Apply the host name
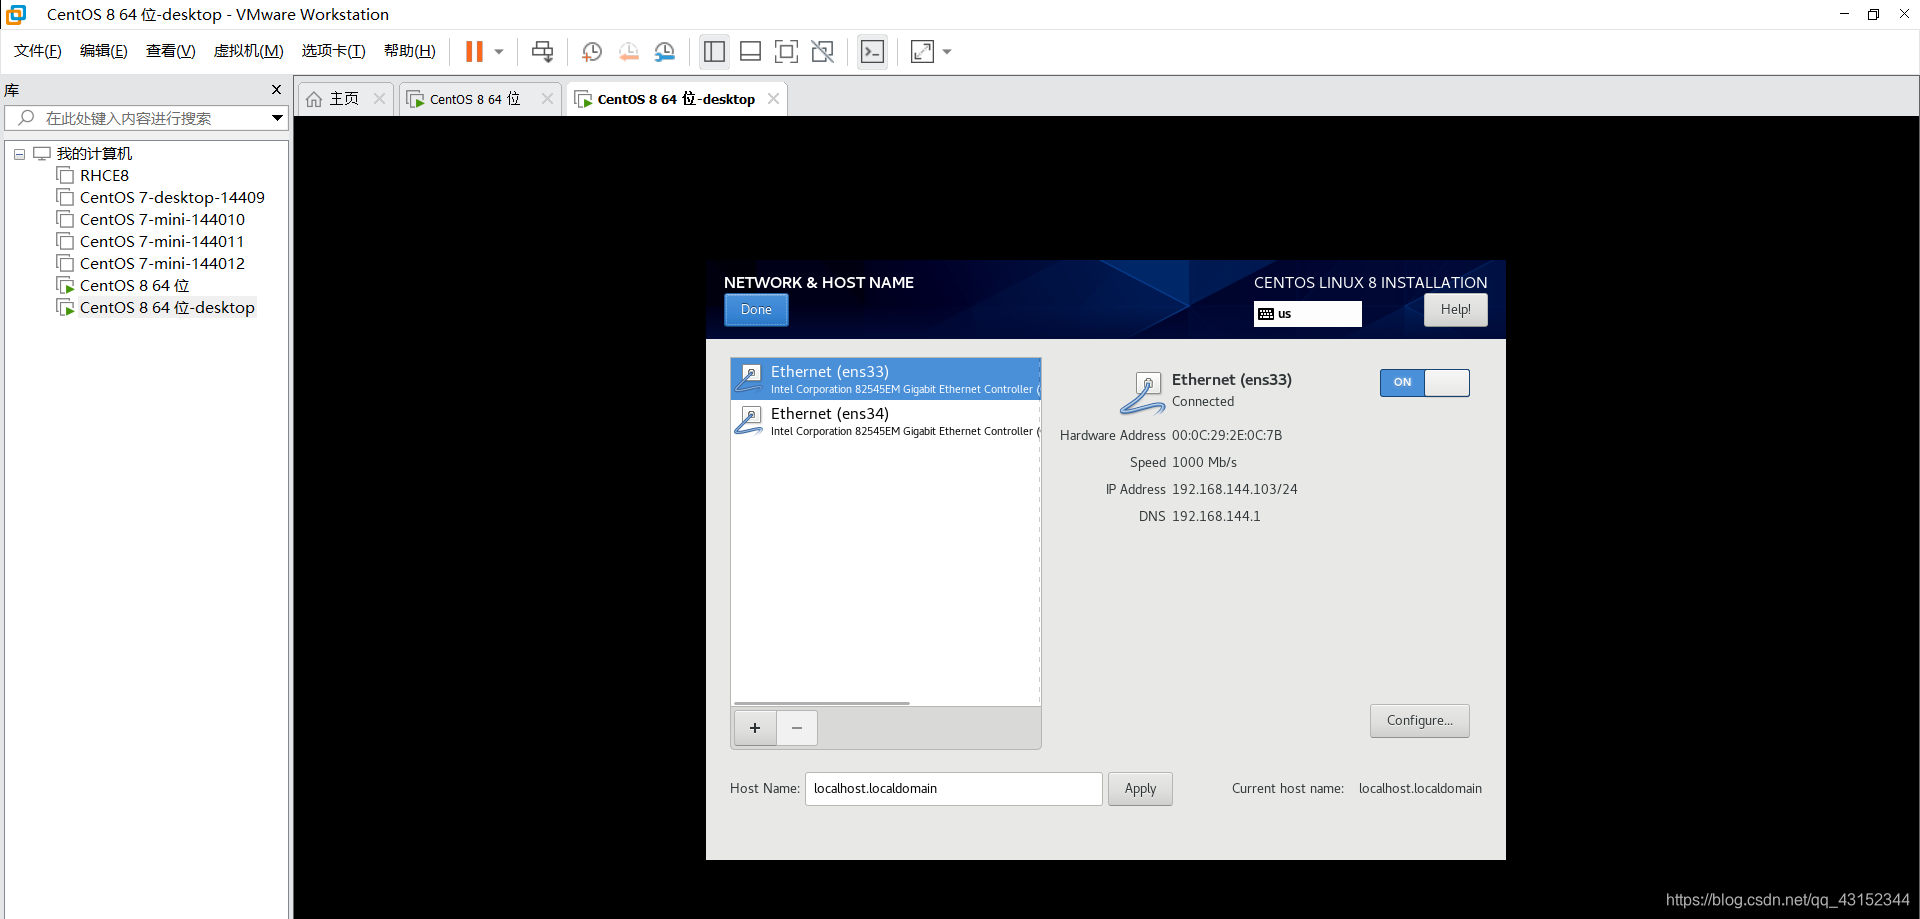 click(x=1140, y=789)
